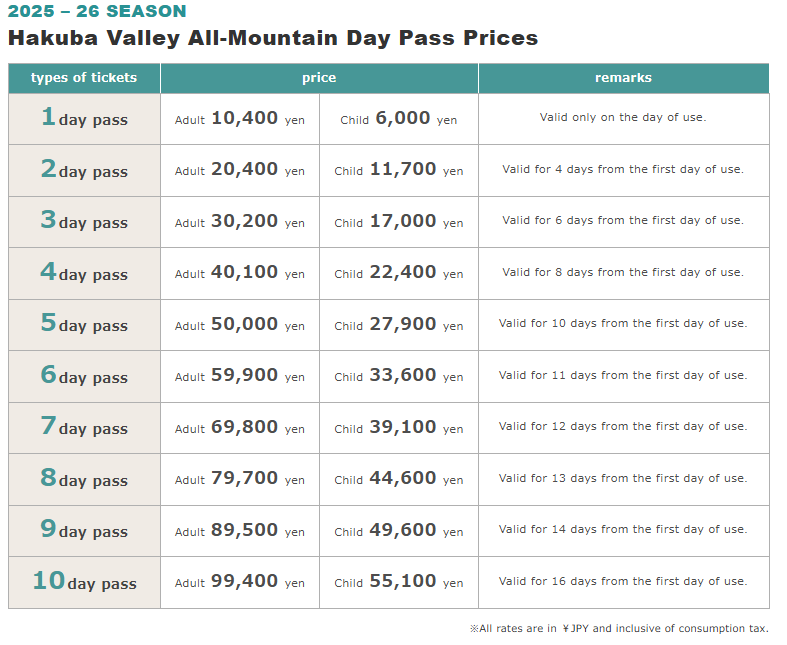Select the 7 day pass row label
Screen dimensions: 787x645
pos(84,427)
